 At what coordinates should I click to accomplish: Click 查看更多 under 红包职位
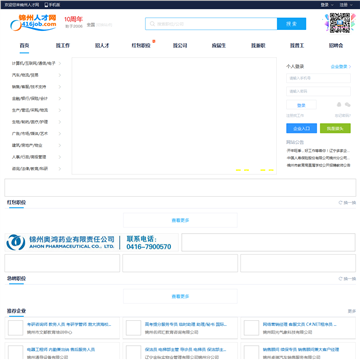180,220
